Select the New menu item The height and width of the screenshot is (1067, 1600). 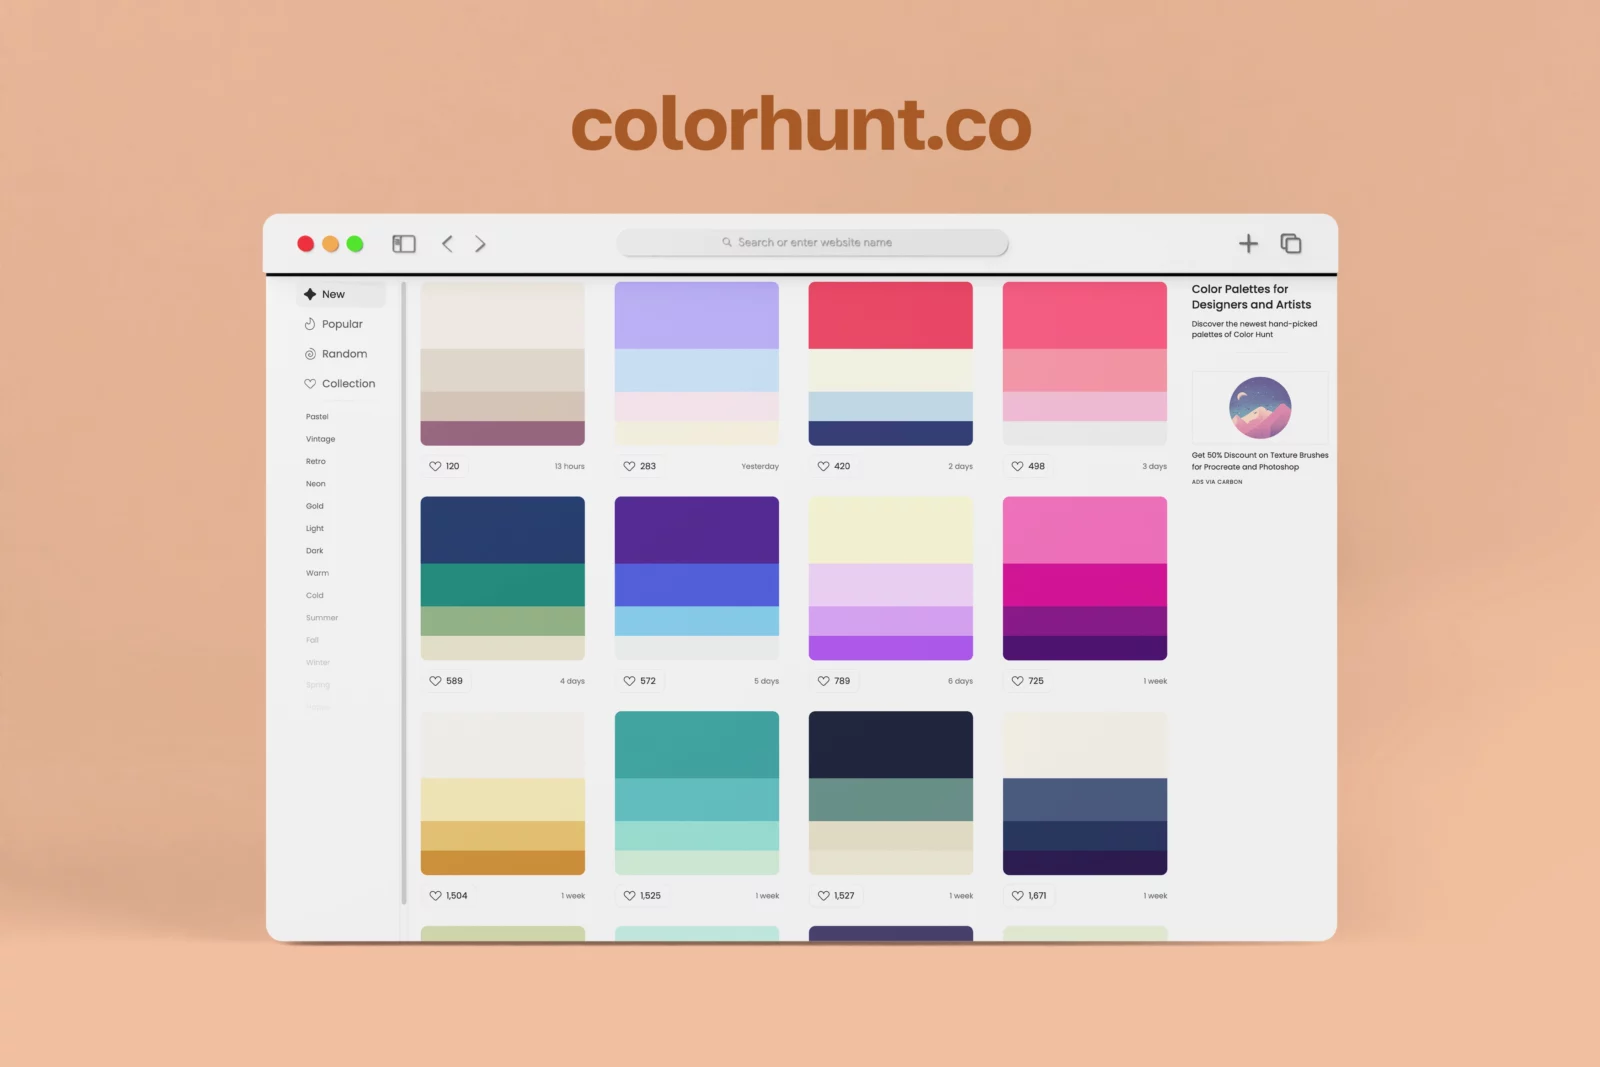342,294
